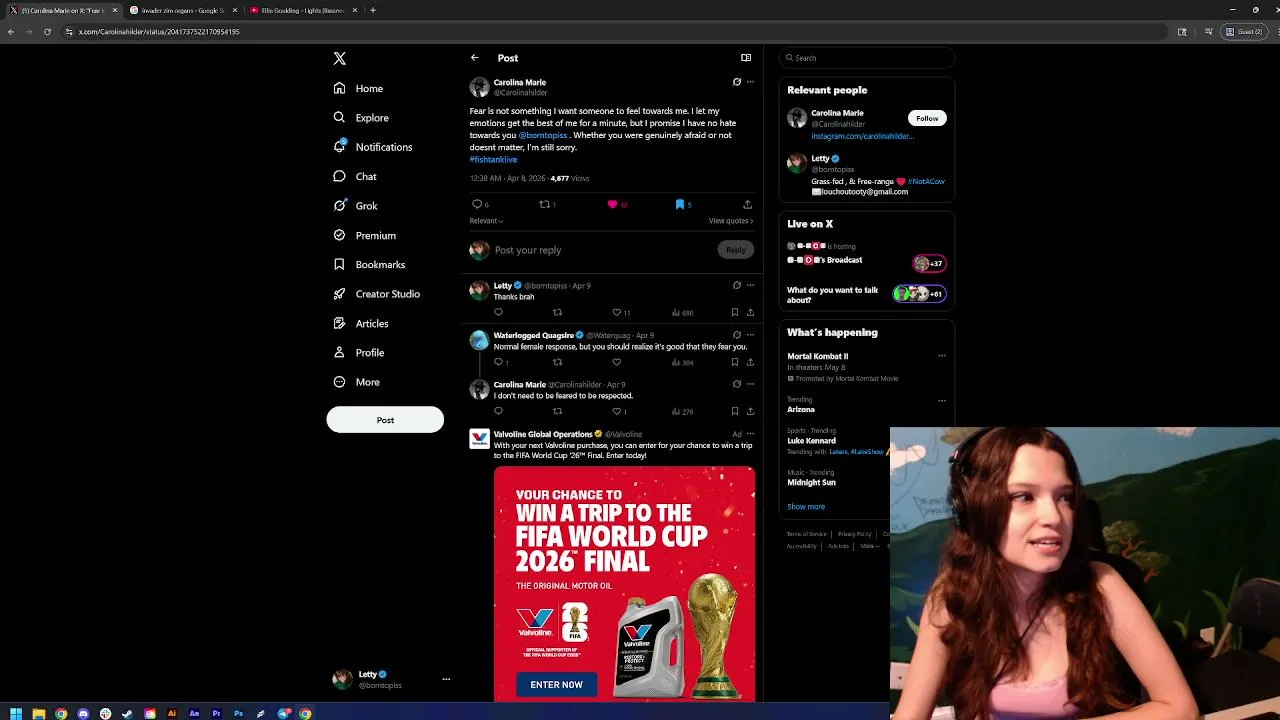Open Creator Studio

377,294
